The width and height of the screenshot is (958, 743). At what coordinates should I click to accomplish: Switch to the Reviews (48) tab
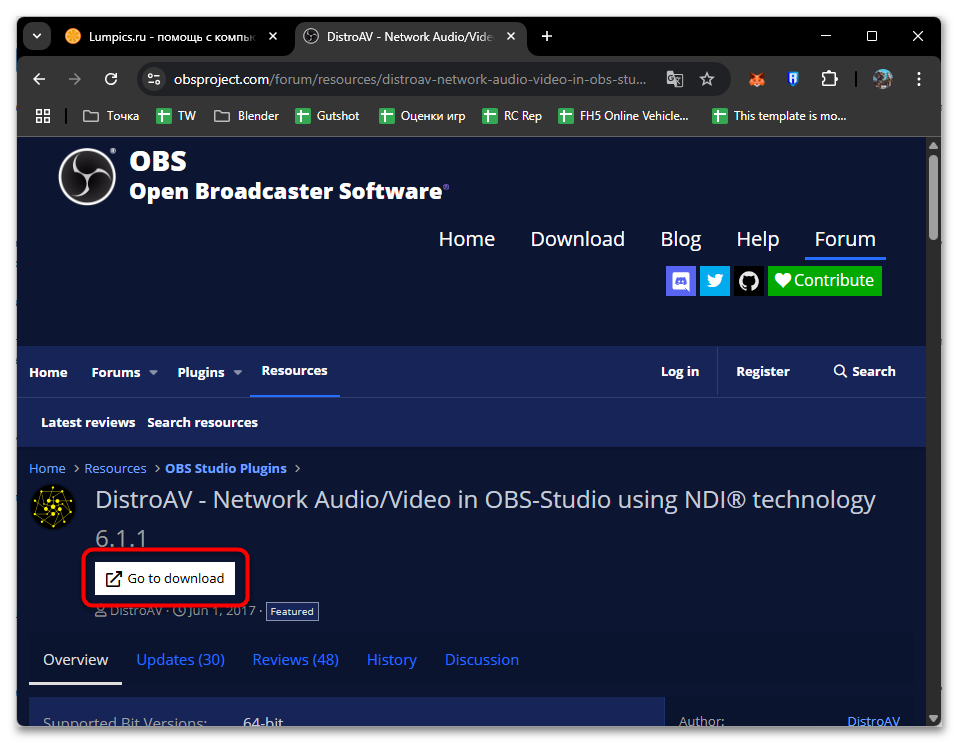tap(295, 660)
